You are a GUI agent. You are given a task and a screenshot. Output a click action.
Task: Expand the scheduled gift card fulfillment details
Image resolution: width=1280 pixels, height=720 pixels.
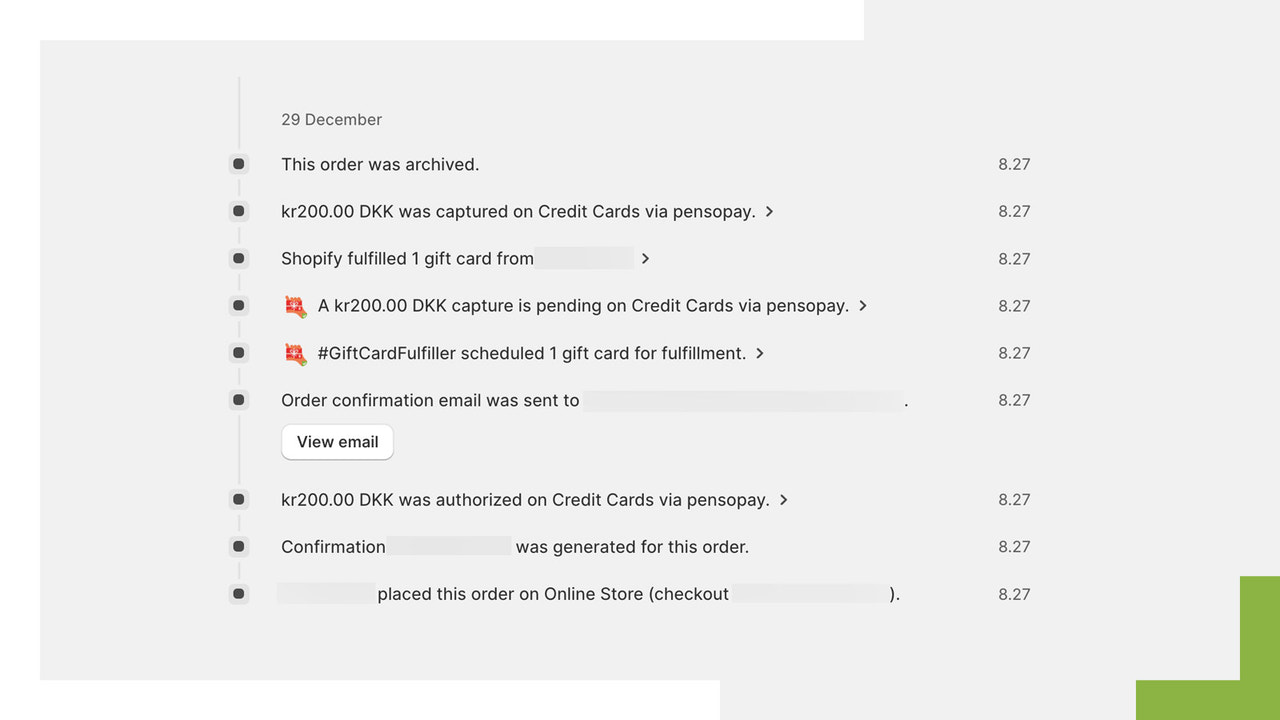[760, 352]
